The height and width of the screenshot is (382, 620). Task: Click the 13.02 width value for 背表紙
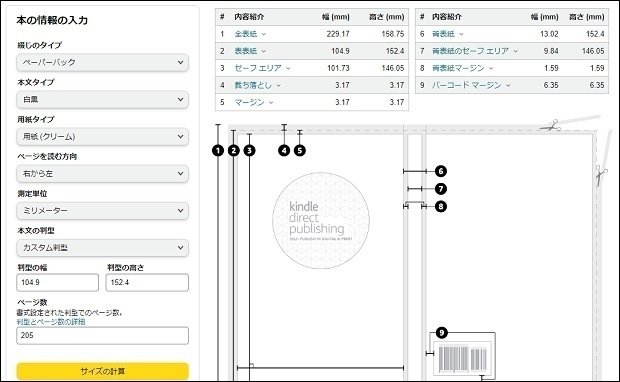pyautogui.click(x=549, y=34)
